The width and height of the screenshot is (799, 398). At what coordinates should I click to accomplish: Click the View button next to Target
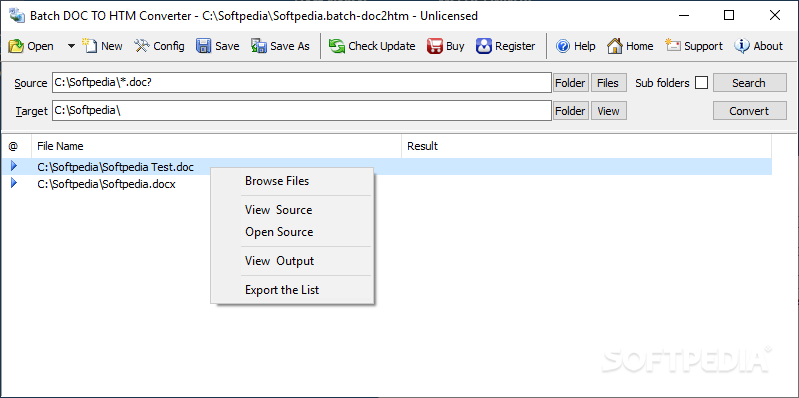pos(608,111)
